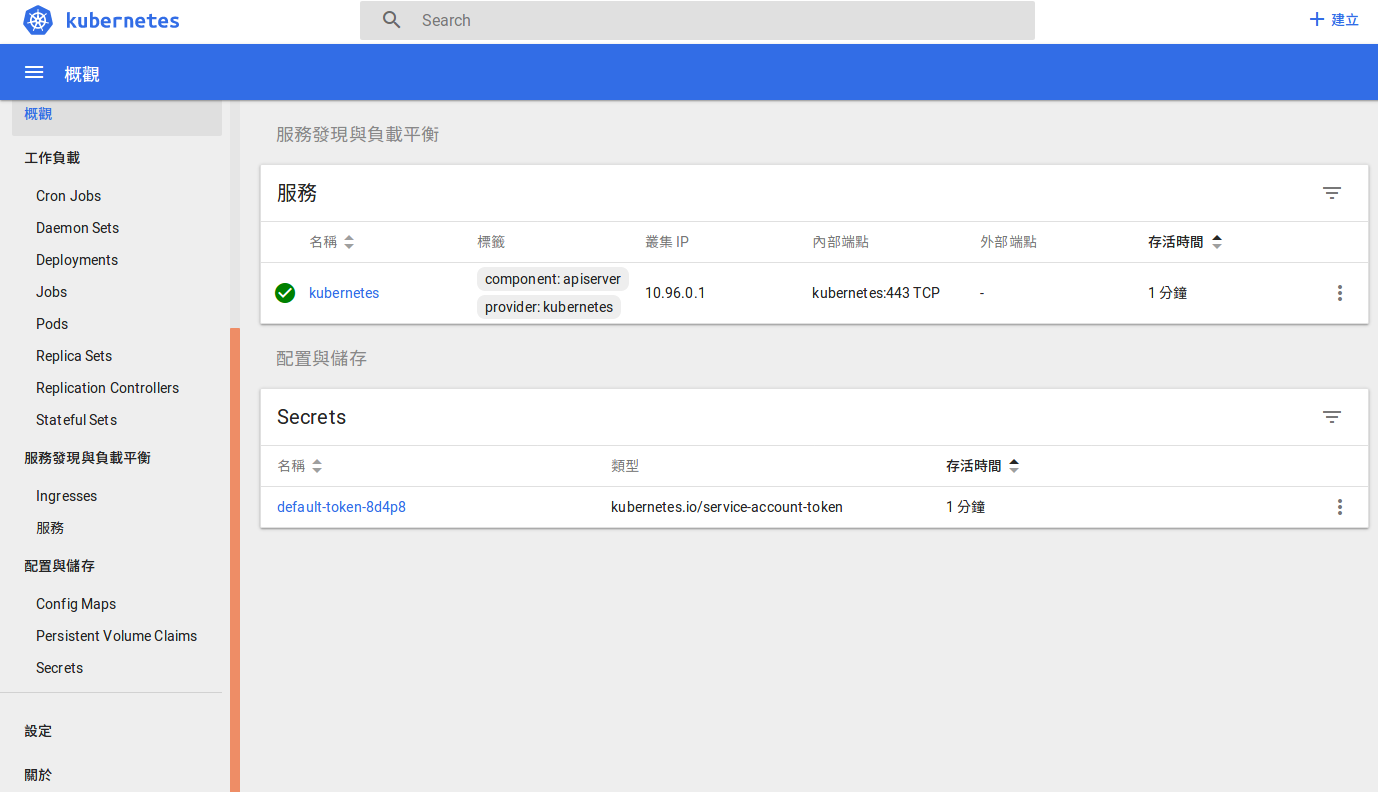1378x792 pixels.
Task: Open the filter icon in 服務 card
Action: (x=1332, y=193)
